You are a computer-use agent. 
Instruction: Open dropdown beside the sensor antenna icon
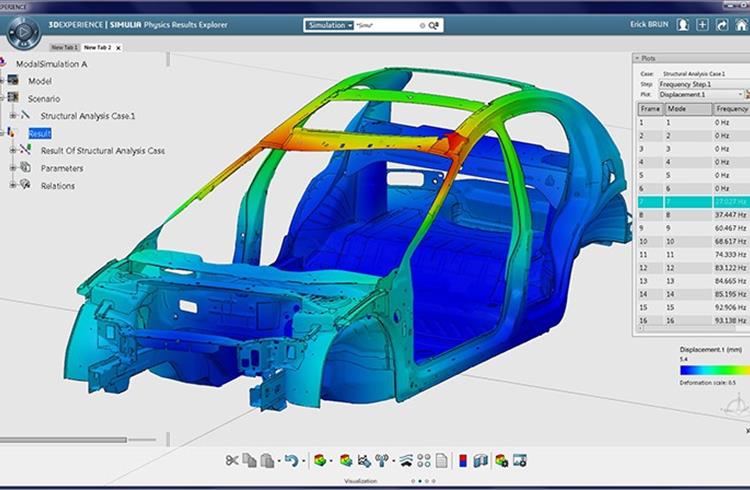(393, 462)
